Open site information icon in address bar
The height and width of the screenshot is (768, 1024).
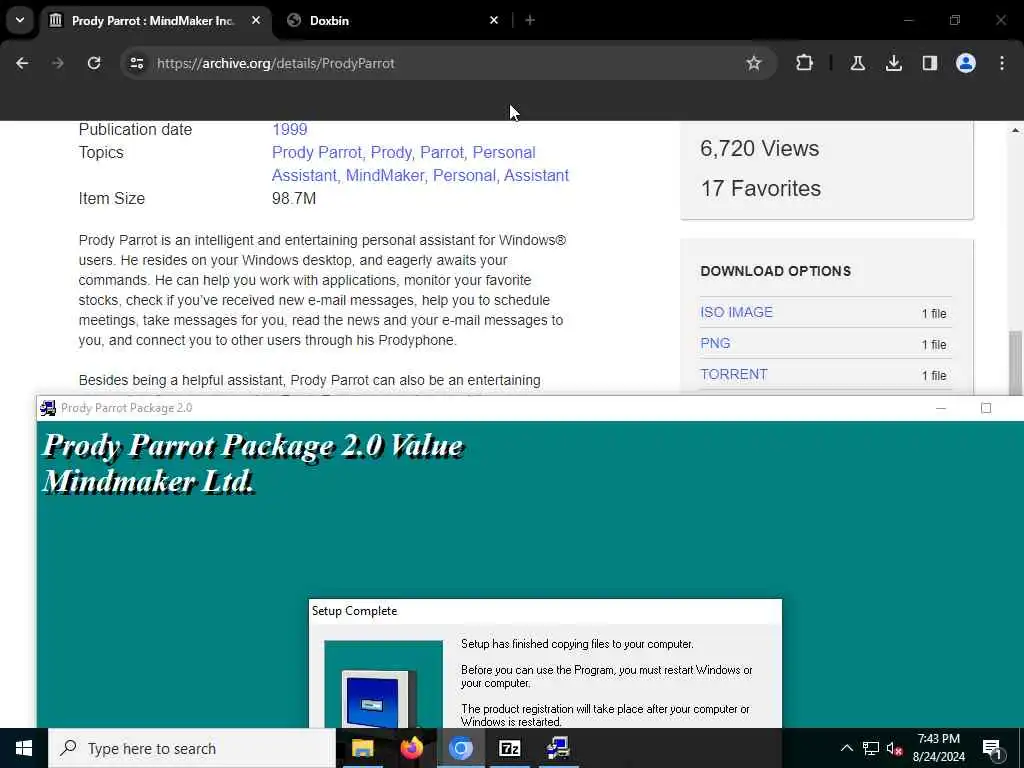pos(136,63)
